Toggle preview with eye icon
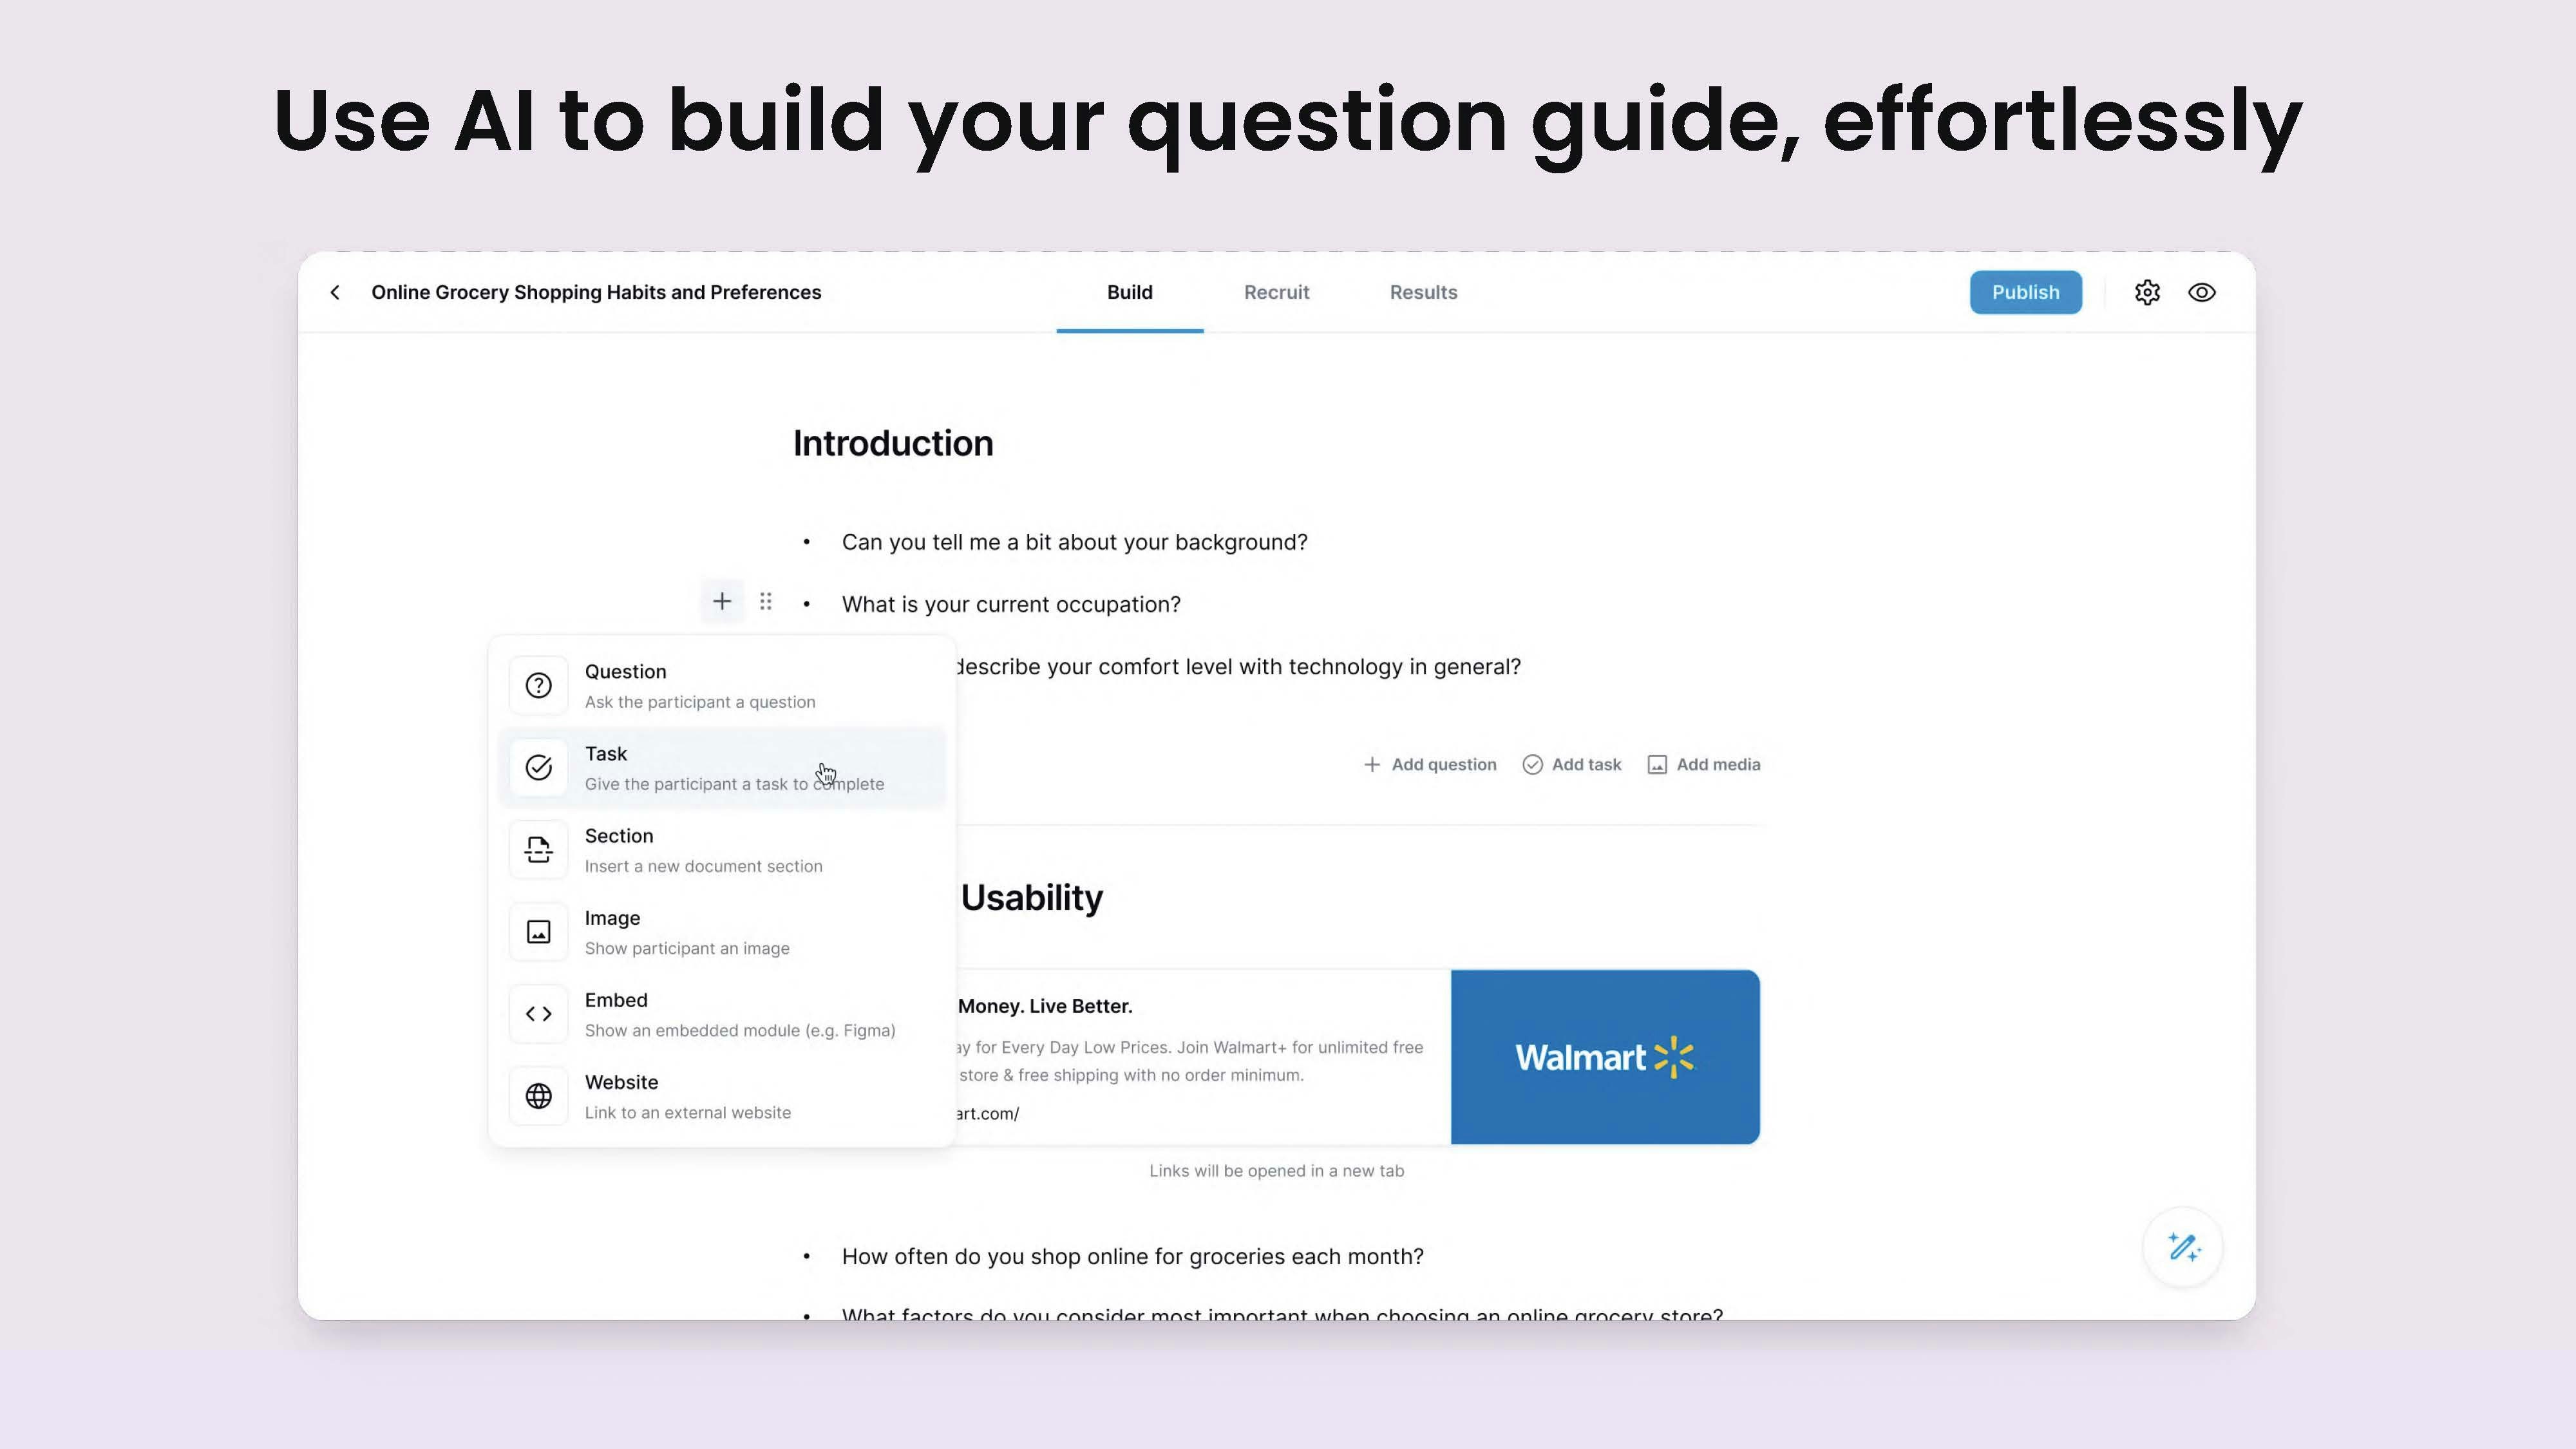2576x1449 pixels. (2202, 292)
